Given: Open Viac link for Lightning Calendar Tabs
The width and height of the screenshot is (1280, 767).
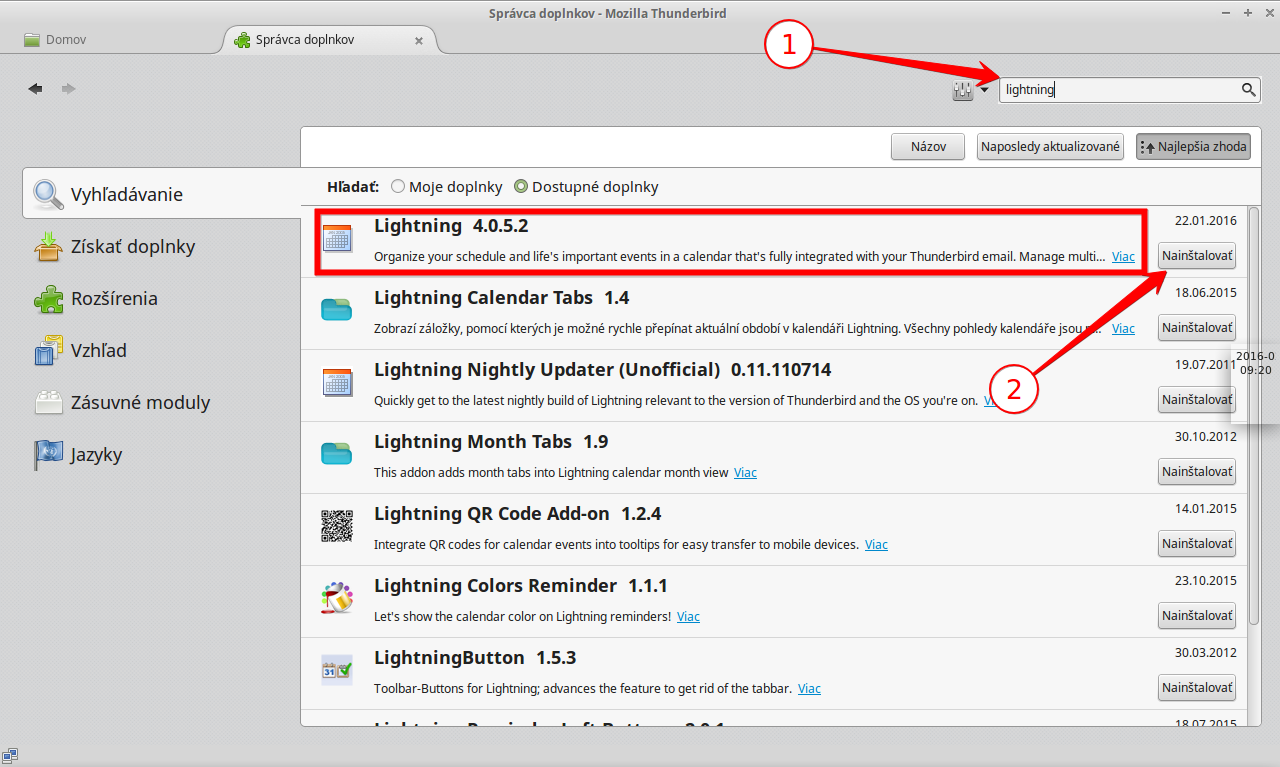Looking at the screenshot, I should 1123,329.
